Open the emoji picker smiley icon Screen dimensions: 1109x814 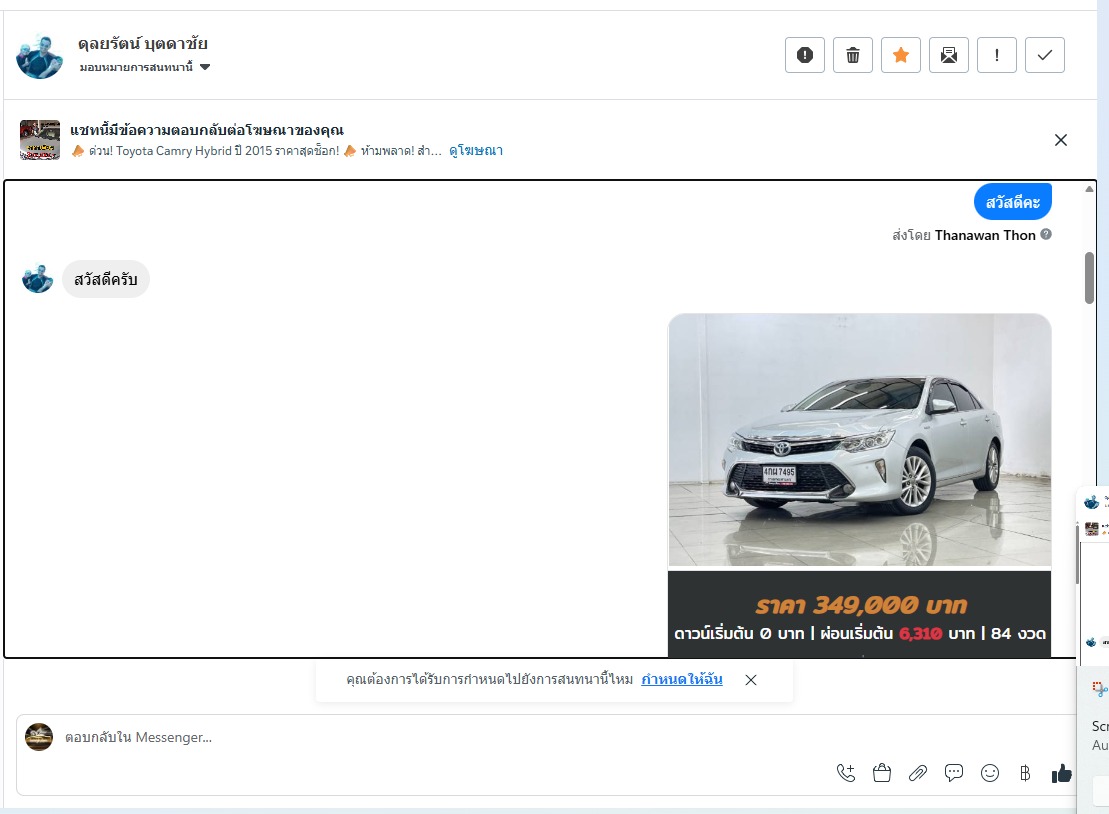click(x=989, y=773)
